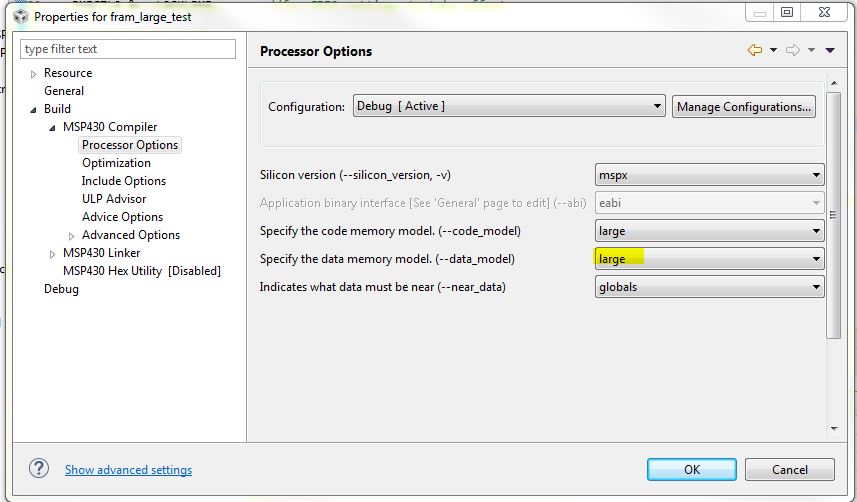
Task: Click the type filter text field
Action: tap(128, 49)
